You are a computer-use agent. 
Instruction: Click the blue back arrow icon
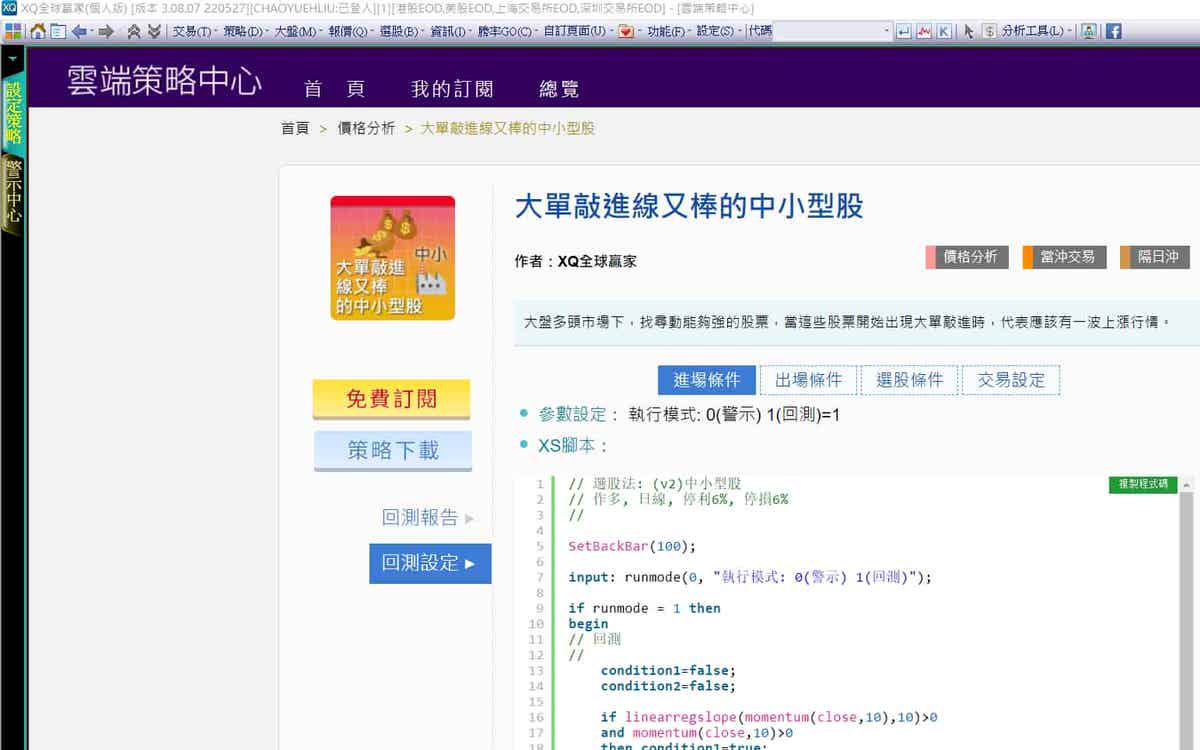[x=79, y=31]
